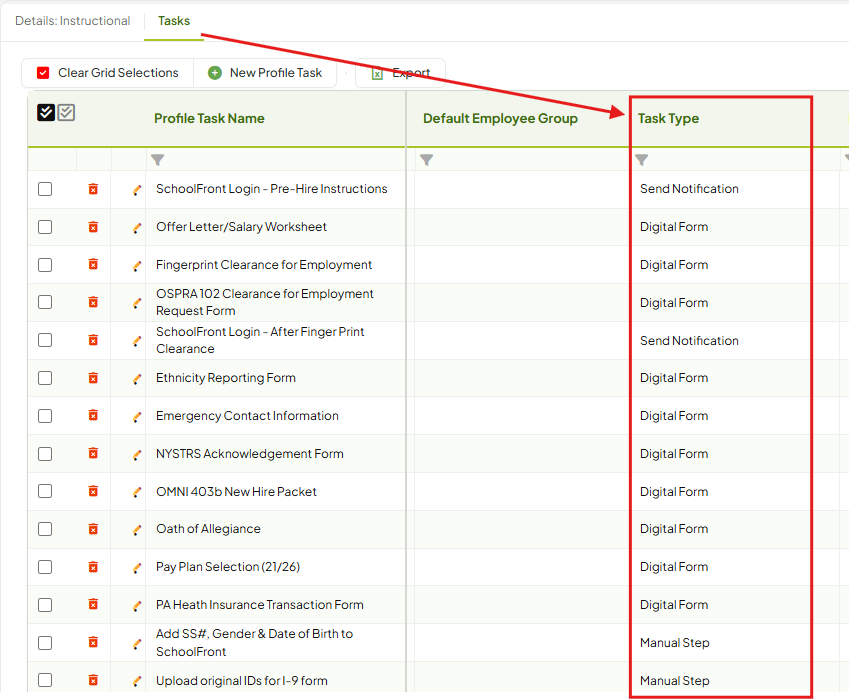This screenshot has width=849, height=699.
Task: Click pencil icon for NYSTRS Acknowledgement Form
Action: coord(137,454)
